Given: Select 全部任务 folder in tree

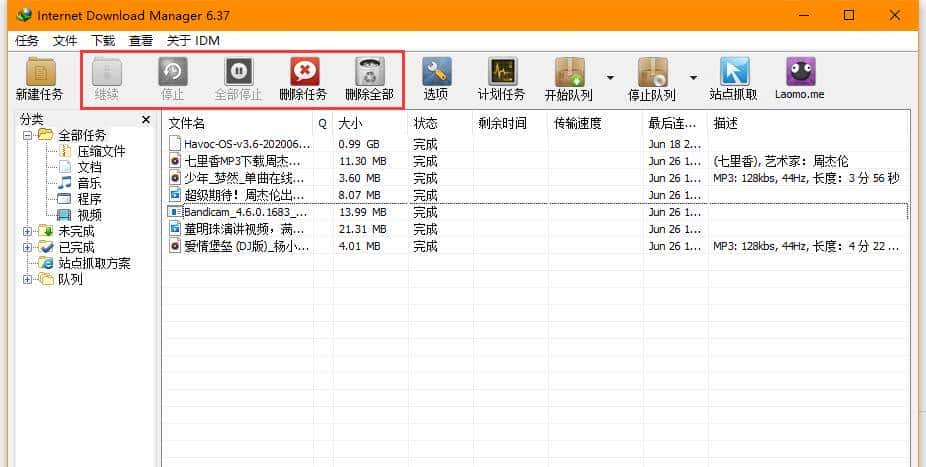Looking at the screenshot, I should click(x=82, y=136).
